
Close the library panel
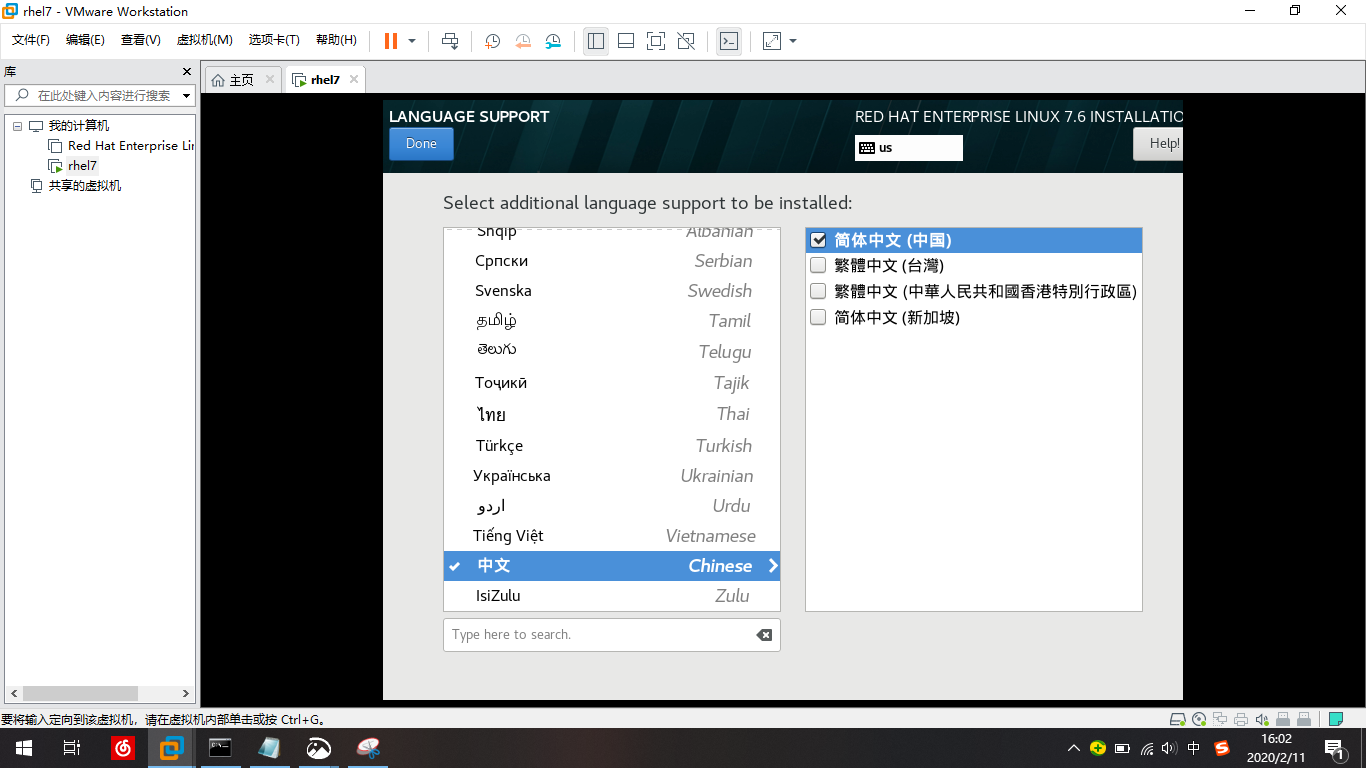click(186, 71)
